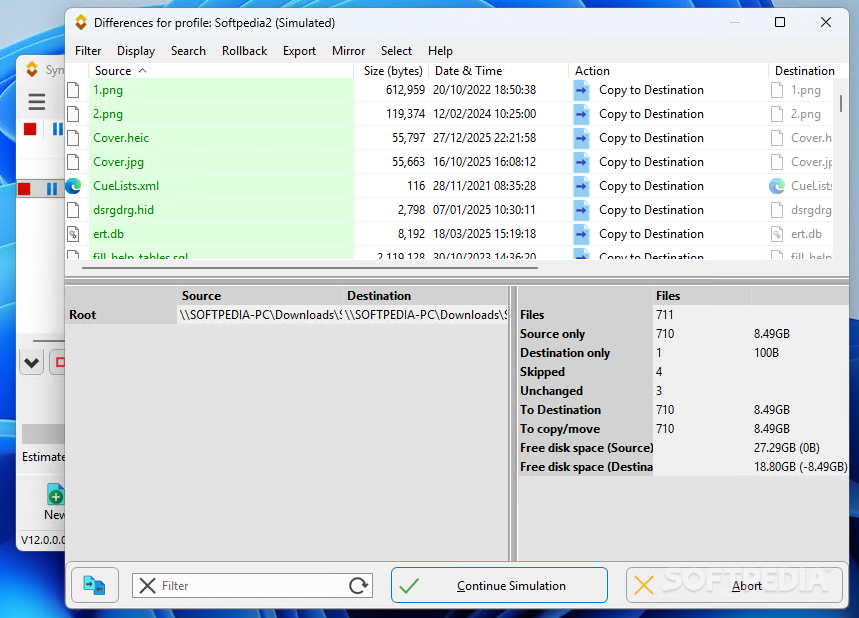Sort by the Source column header
The height and width of the screenshot is (618, 859).
[x=221, y=71]
